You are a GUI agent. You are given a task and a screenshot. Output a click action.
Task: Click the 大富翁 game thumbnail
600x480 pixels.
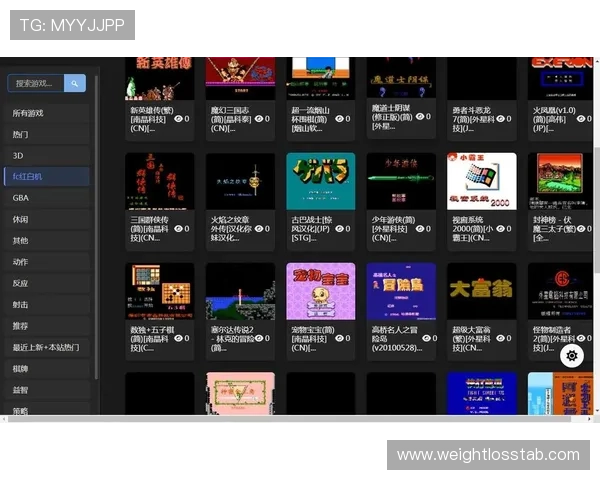[x=481, y=291]
